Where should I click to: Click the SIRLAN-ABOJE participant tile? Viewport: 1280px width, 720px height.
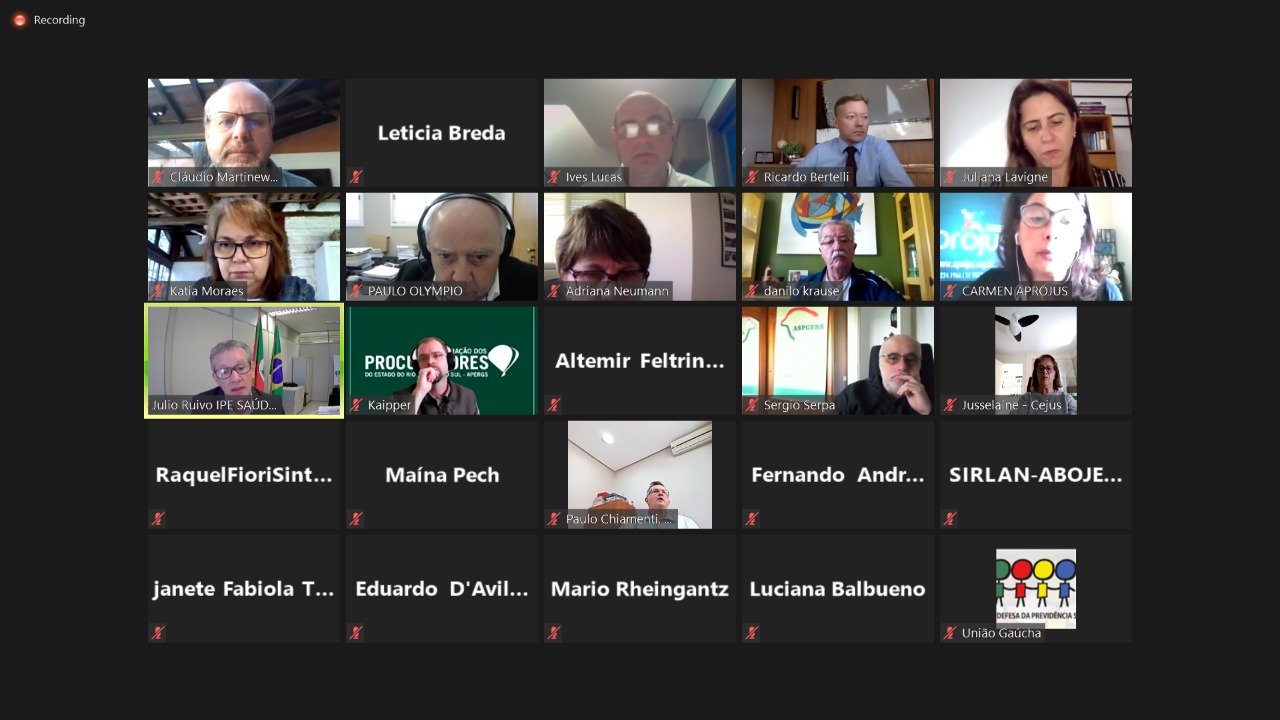pos(1036,475)
